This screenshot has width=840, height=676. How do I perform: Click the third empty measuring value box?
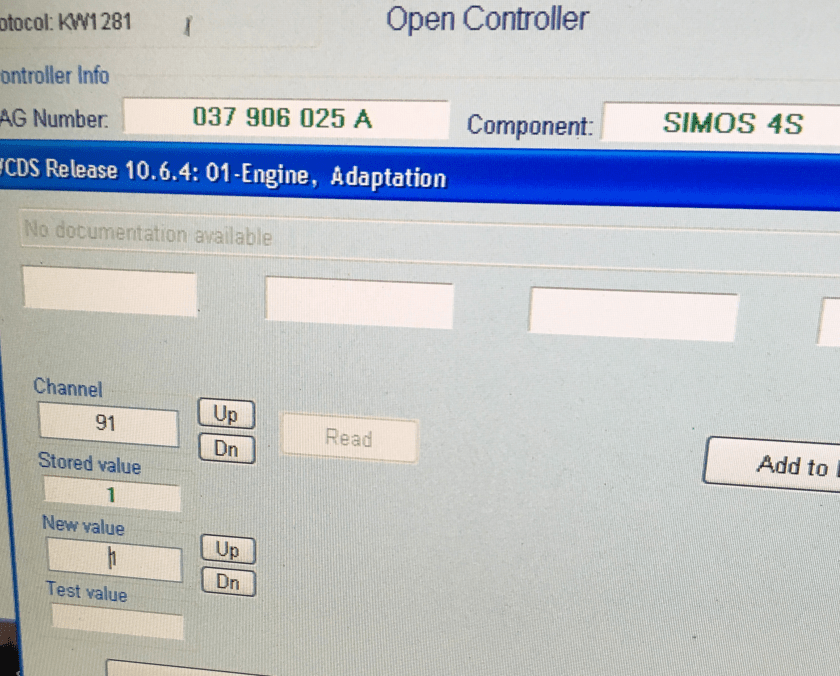click(x=632, y=314)
